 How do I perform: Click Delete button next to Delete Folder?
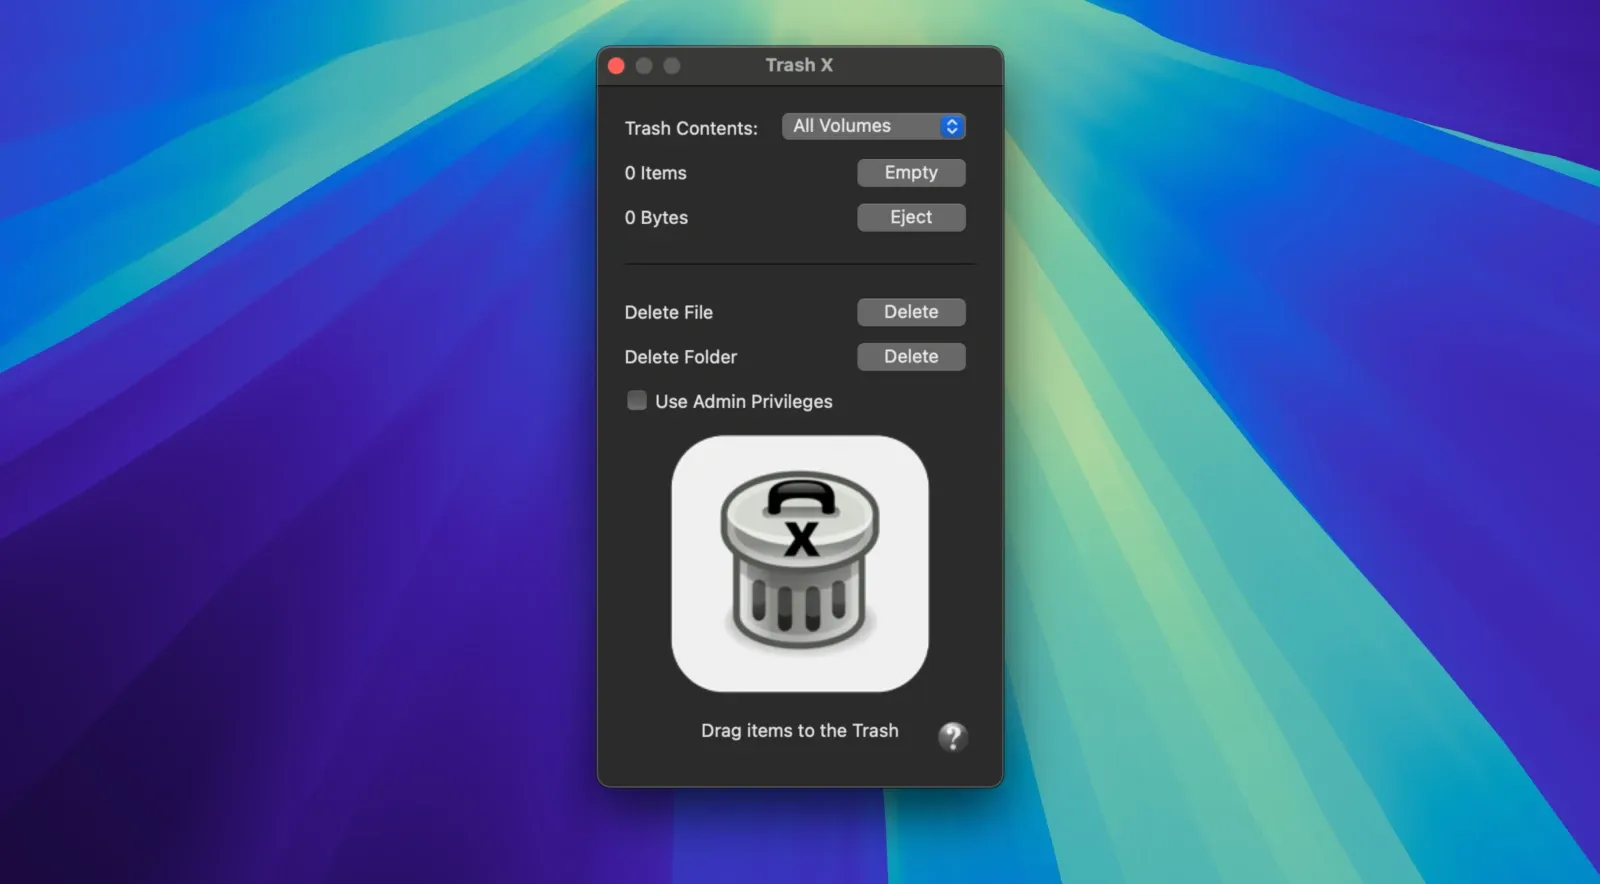[910, 357]
